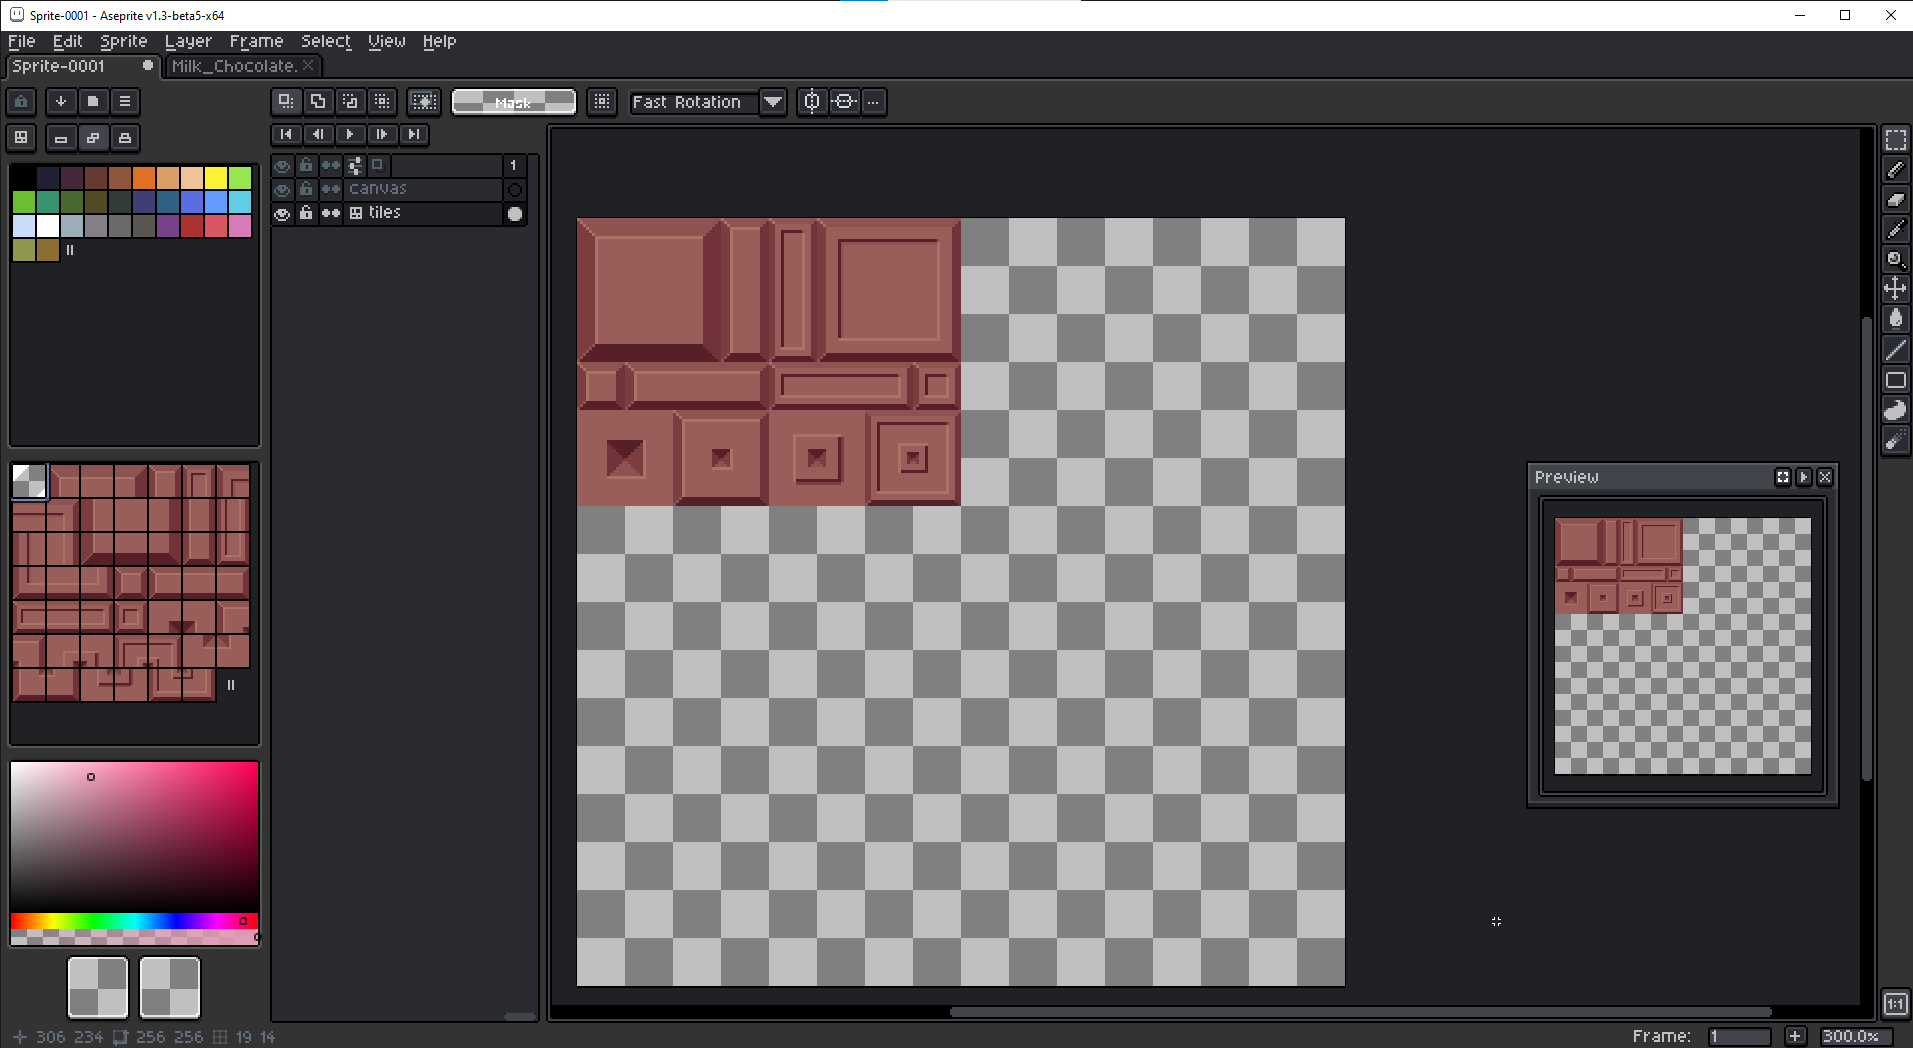Open the Sprite menu
This screenshot has height=1048, width=1913.
(x=123, y=41)
